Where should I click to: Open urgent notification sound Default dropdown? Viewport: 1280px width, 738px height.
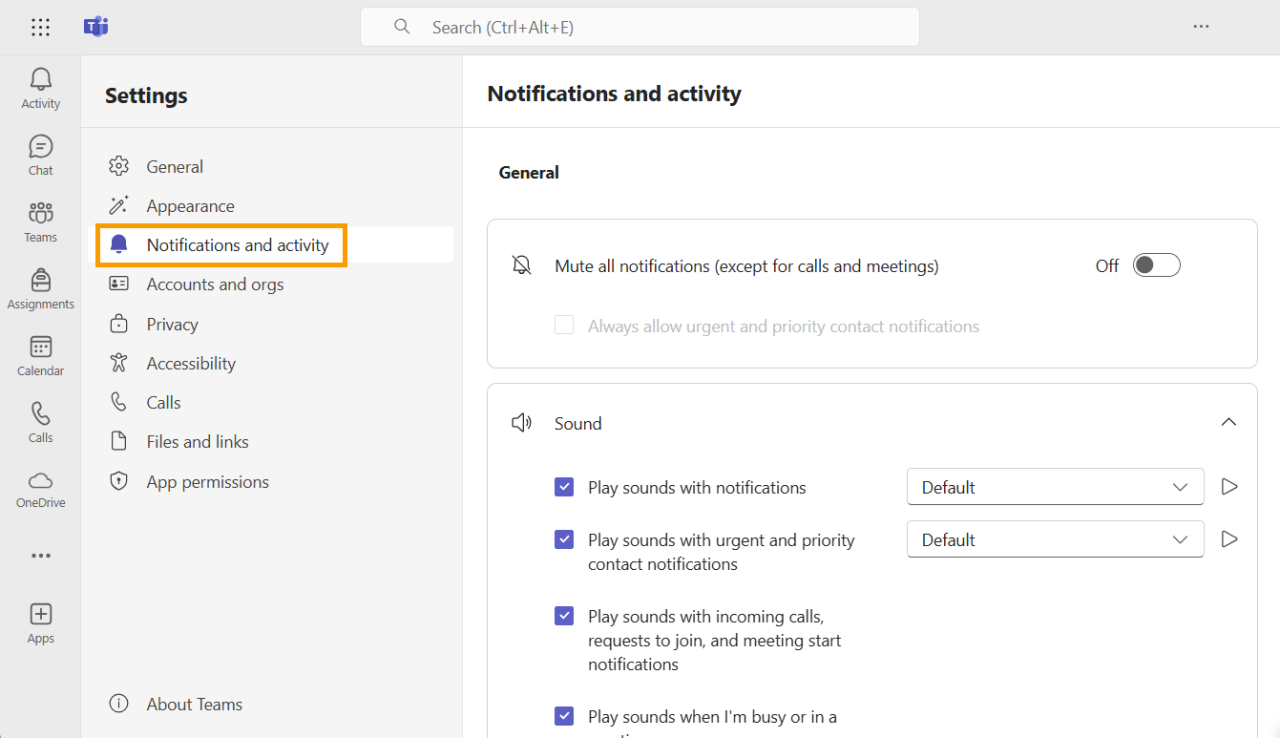pos(1055,539)
